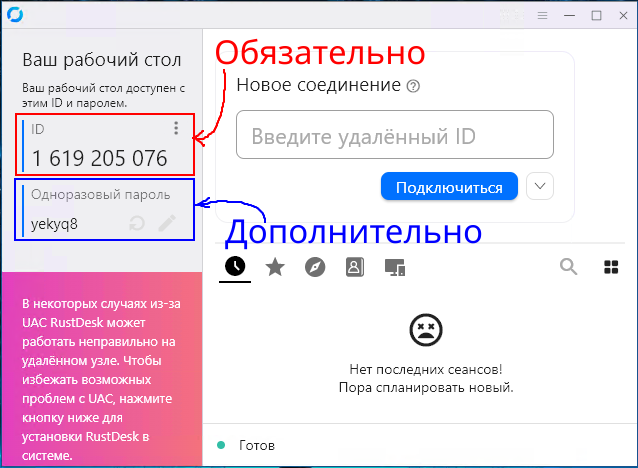Maximize the RustDesk window
Image resolution: width=638 pixels, height=468 pixels.
click(597, 15)
